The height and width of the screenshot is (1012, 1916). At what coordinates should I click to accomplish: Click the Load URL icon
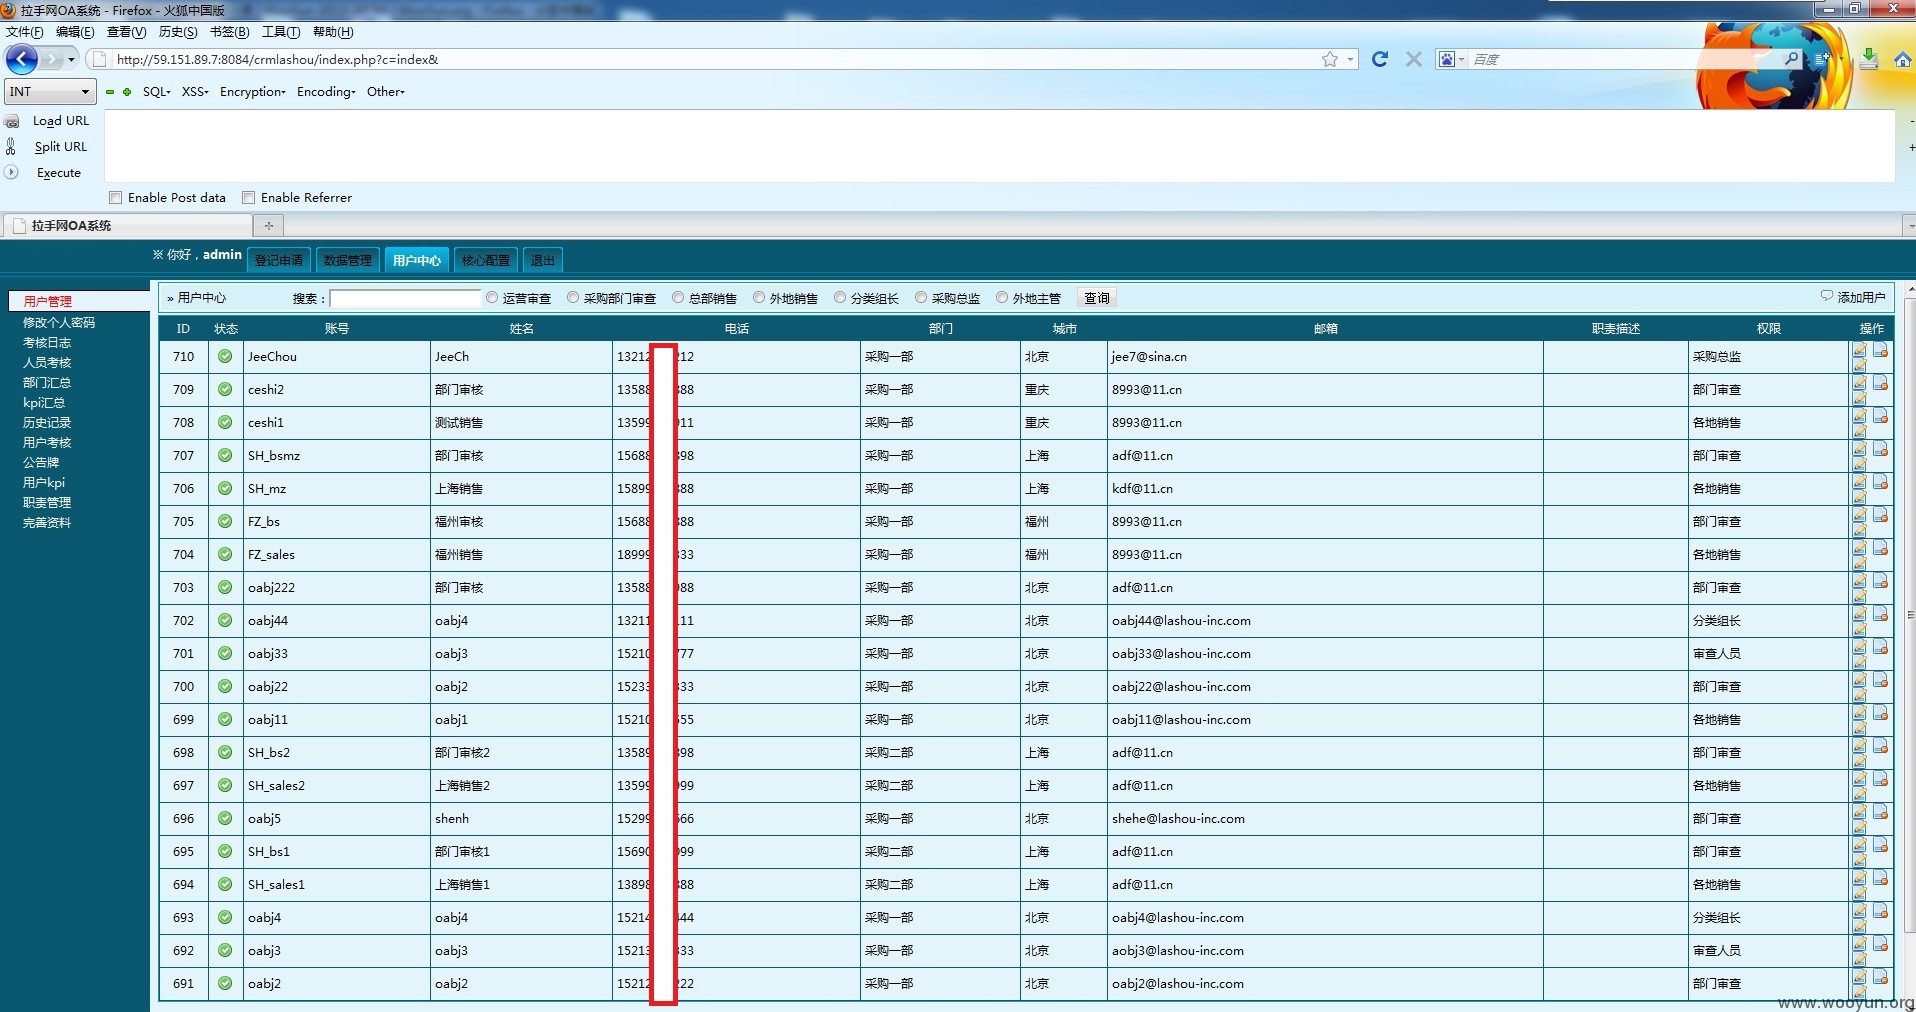[12, 121]
